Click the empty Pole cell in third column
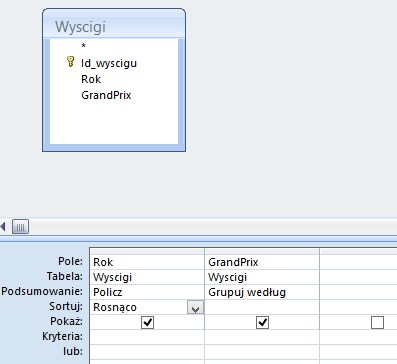 358,262
